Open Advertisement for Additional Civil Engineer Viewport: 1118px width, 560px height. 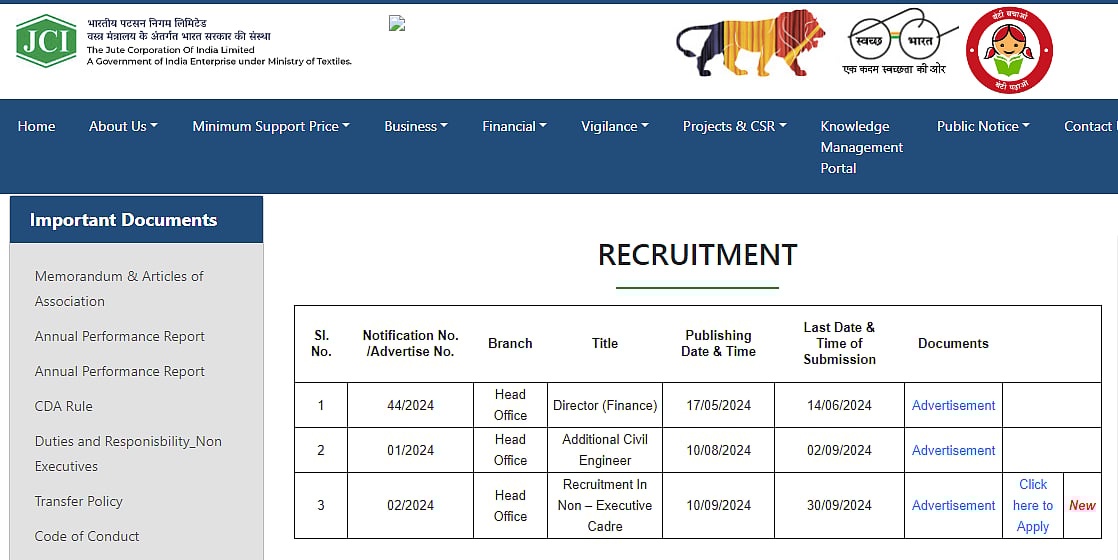(x=953, y=450)
